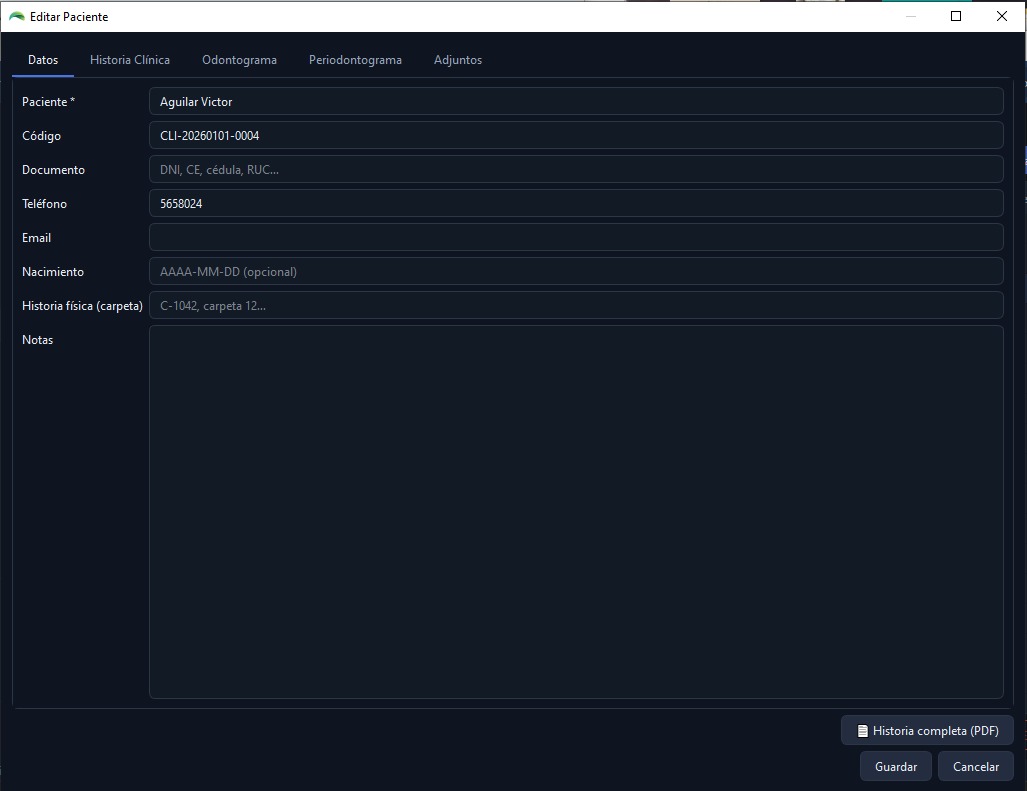Image resolution: width=1027 pixels, height=791 pixels.
Task: Select the Datos tab
Action: point(43,60)
